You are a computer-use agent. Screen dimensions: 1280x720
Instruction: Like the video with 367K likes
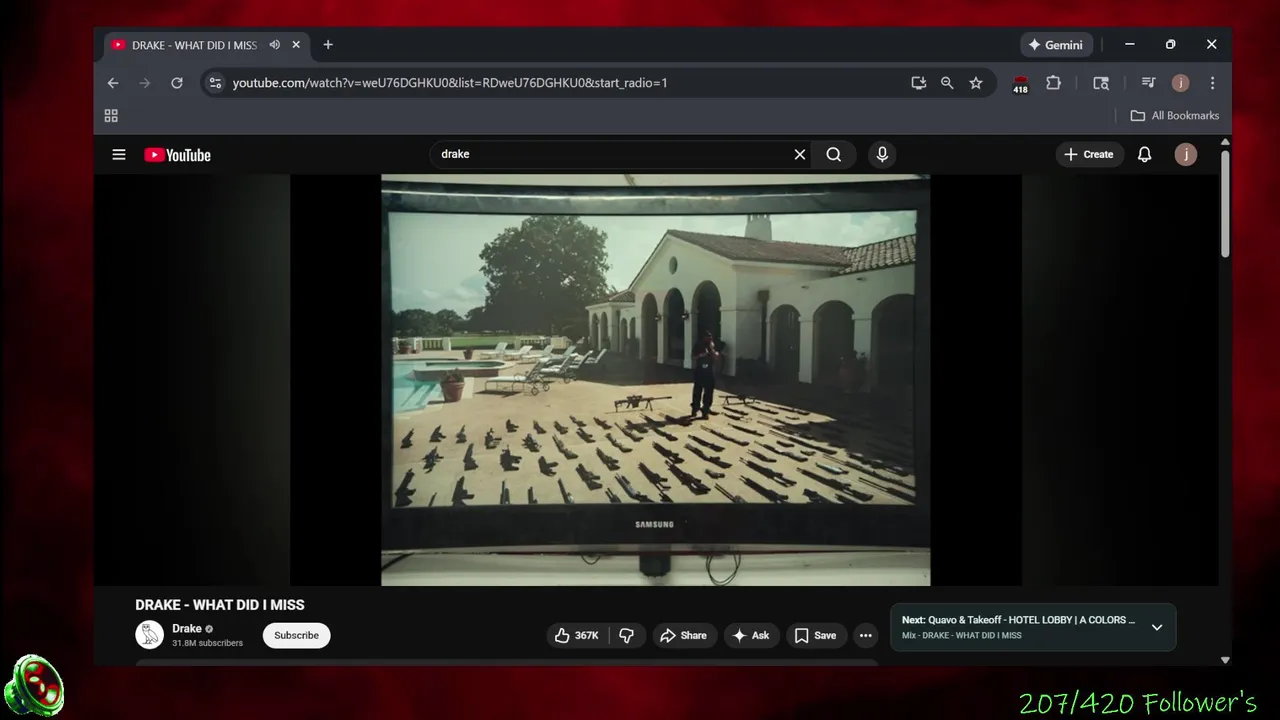[577, 635]
